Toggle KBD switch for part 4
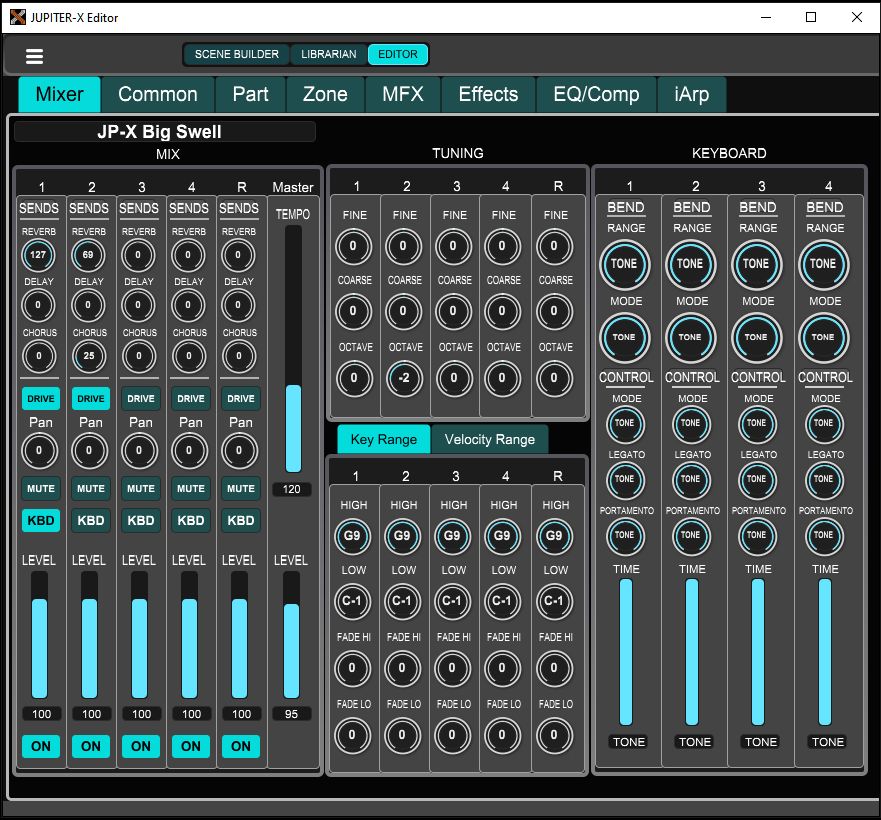 191,520
